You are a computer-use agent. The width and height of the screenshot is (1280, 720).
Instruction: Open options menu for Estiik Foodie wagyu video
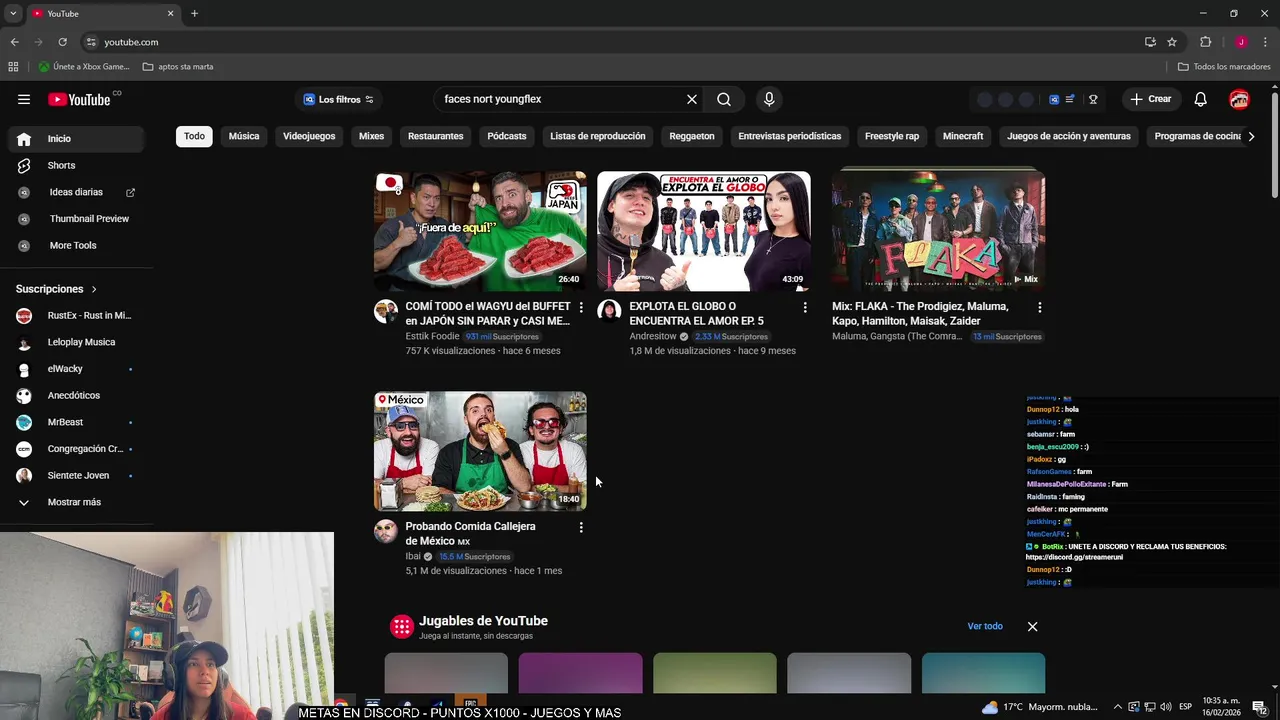(581, 307)
